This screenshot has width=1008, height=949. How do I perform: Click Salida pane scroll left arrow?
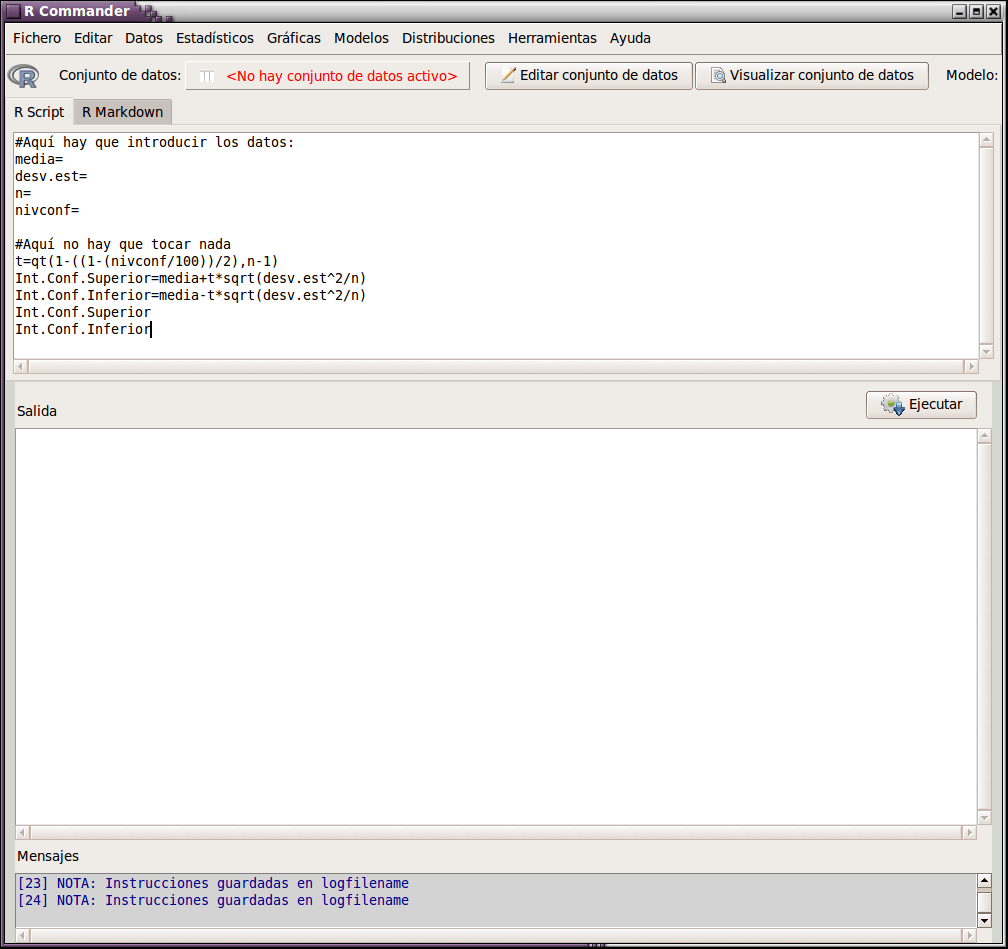(x=22, y=833)
